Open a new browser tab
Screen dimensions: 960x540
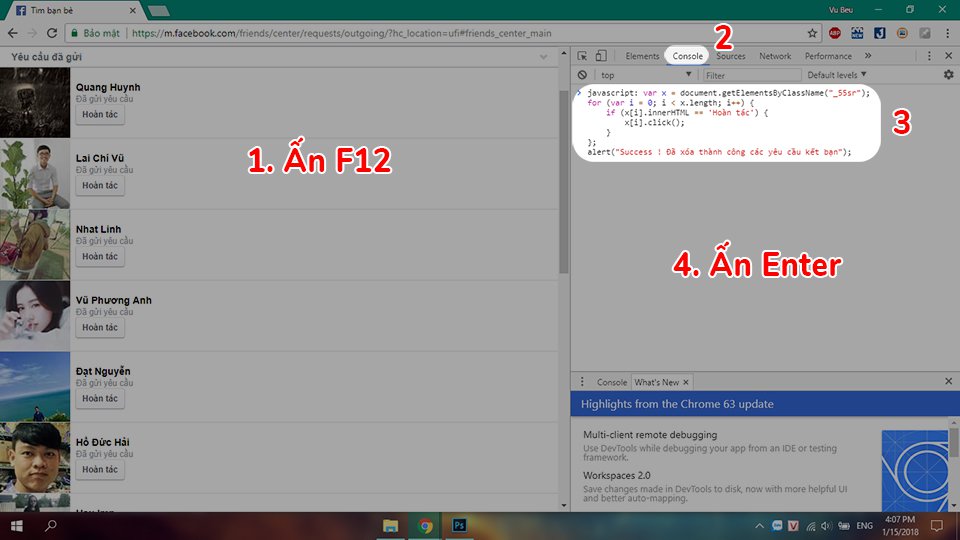(x=159, y=10)
